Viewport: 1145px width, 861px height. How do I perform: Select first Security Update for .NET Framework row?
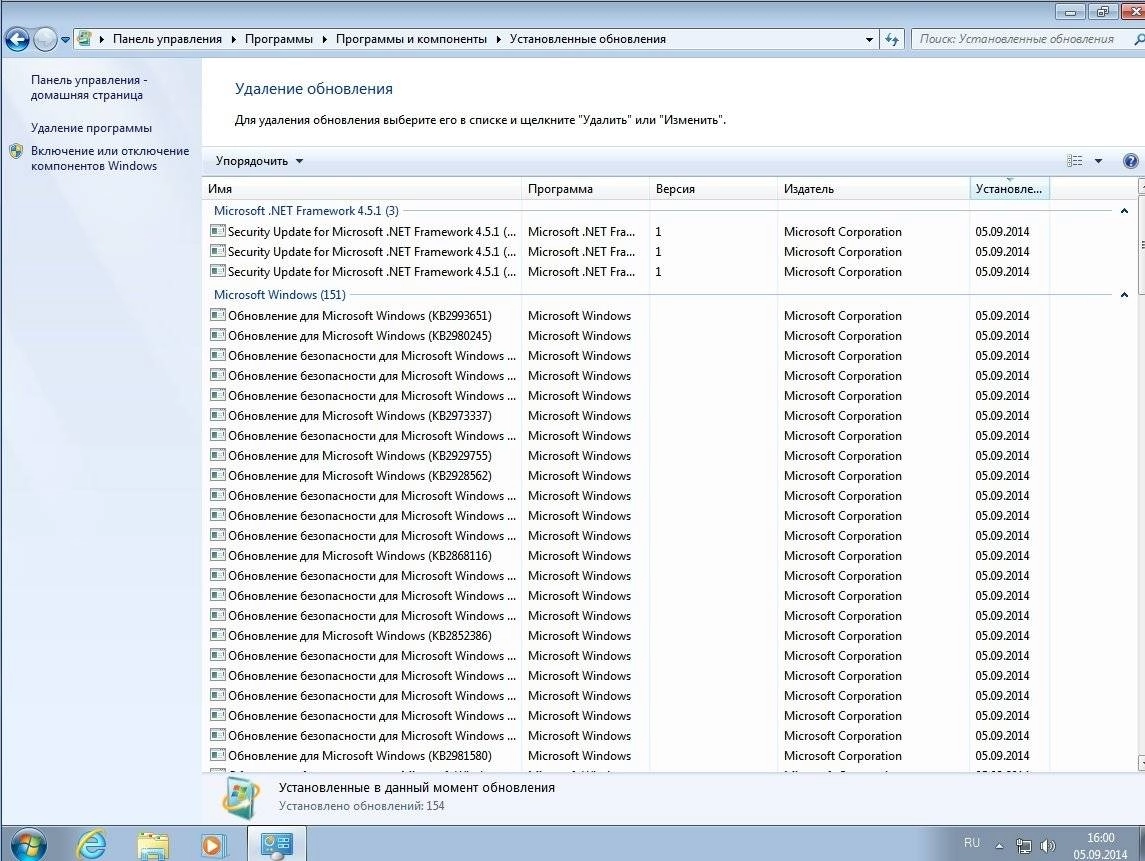pos(627,231)
